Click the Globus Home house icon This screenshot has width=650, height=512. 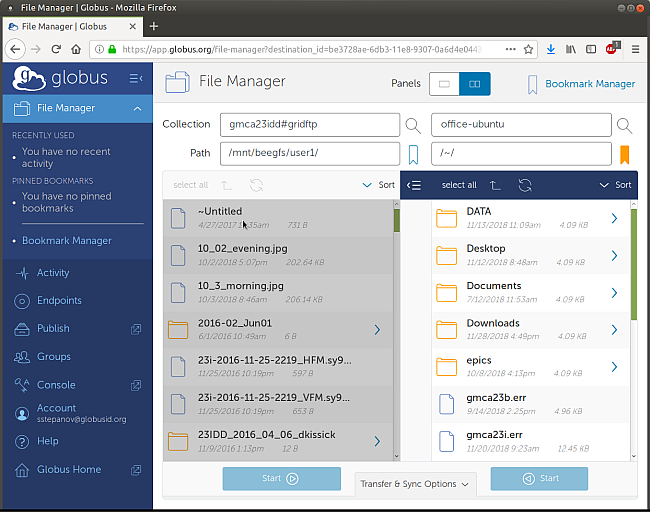click(22, 470)
